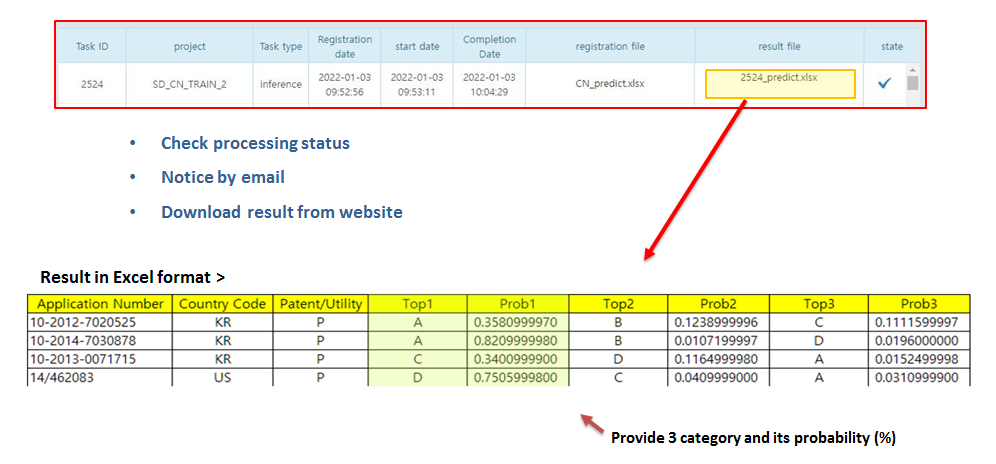This screenshot has height=464, width=996.
Task: Open the CN_predict.xlsx registration file
Action: coord(610,84)
